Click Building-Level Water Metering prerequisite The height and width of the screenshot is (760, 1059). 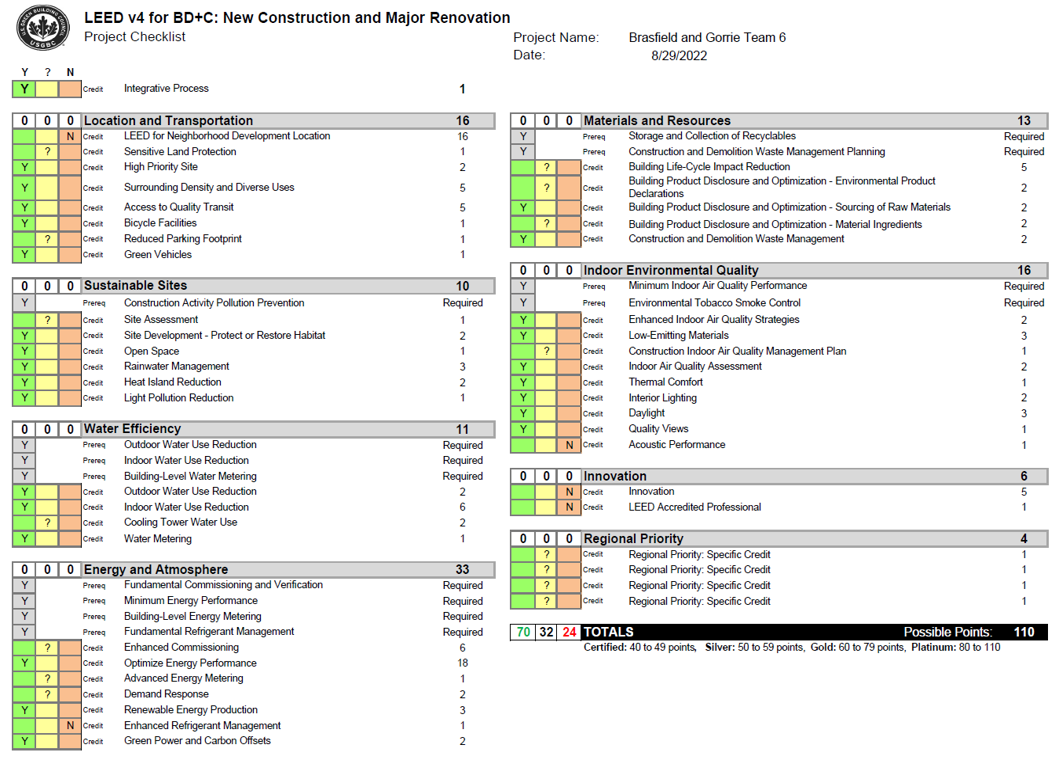coord(190,476)
